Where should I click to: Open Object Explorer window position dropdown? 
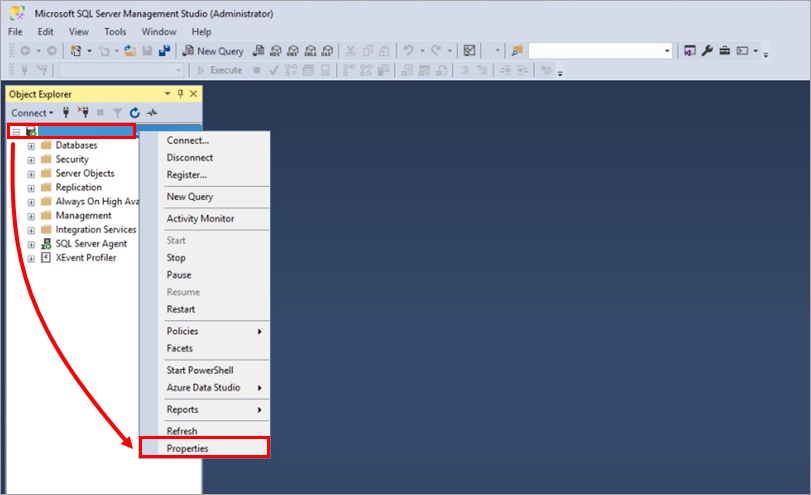coord(167,94)
